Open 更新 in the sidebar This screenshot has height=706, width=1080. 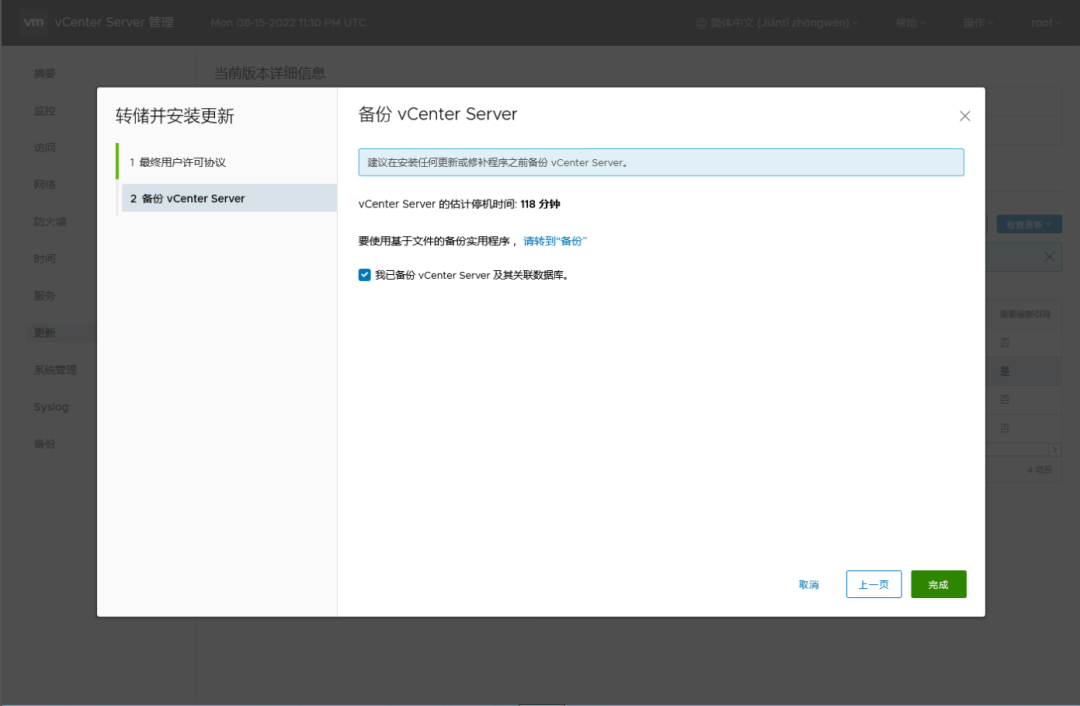point(45,333)
